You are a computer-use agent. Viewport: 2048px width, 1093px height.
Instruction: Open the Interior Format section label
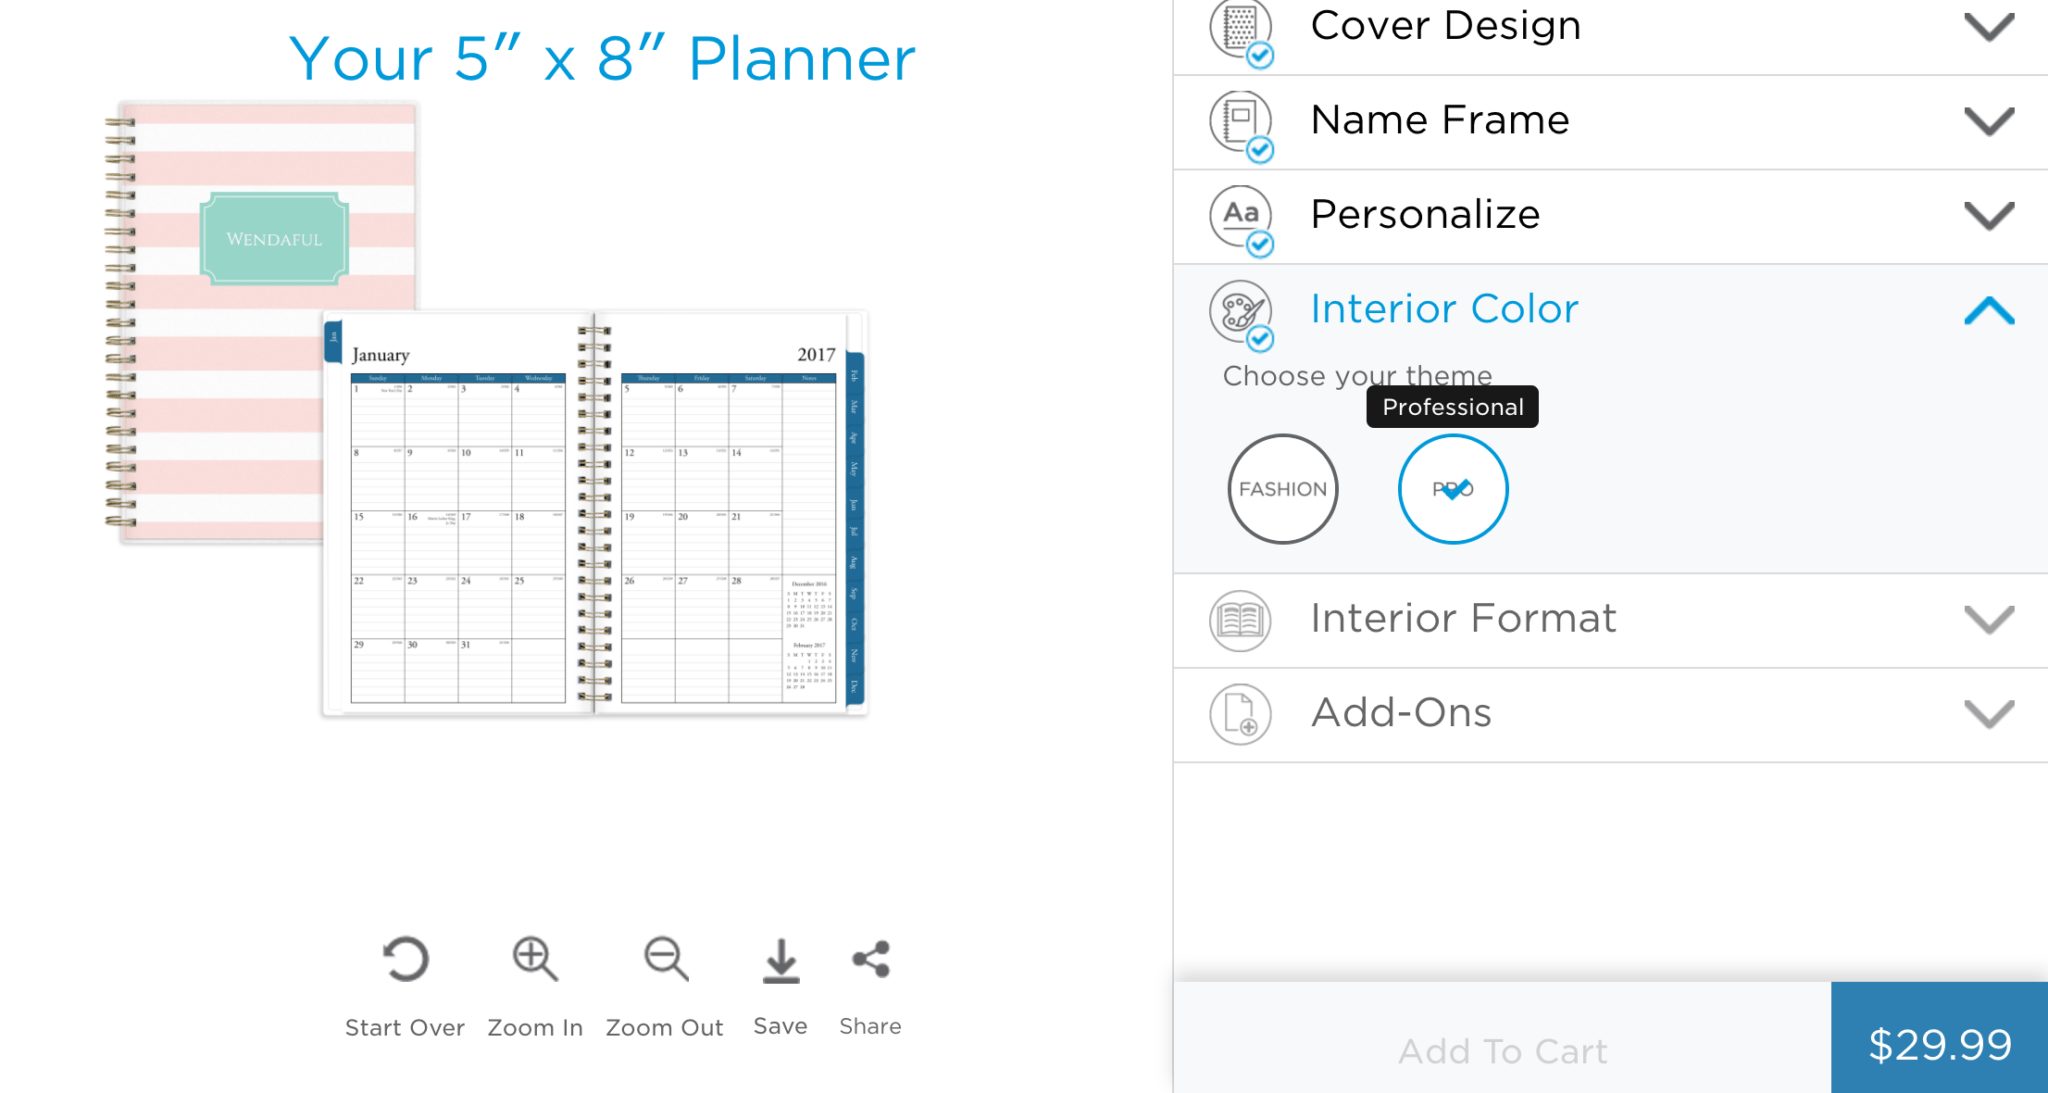pyautogui.click(x=1463, y=618)
